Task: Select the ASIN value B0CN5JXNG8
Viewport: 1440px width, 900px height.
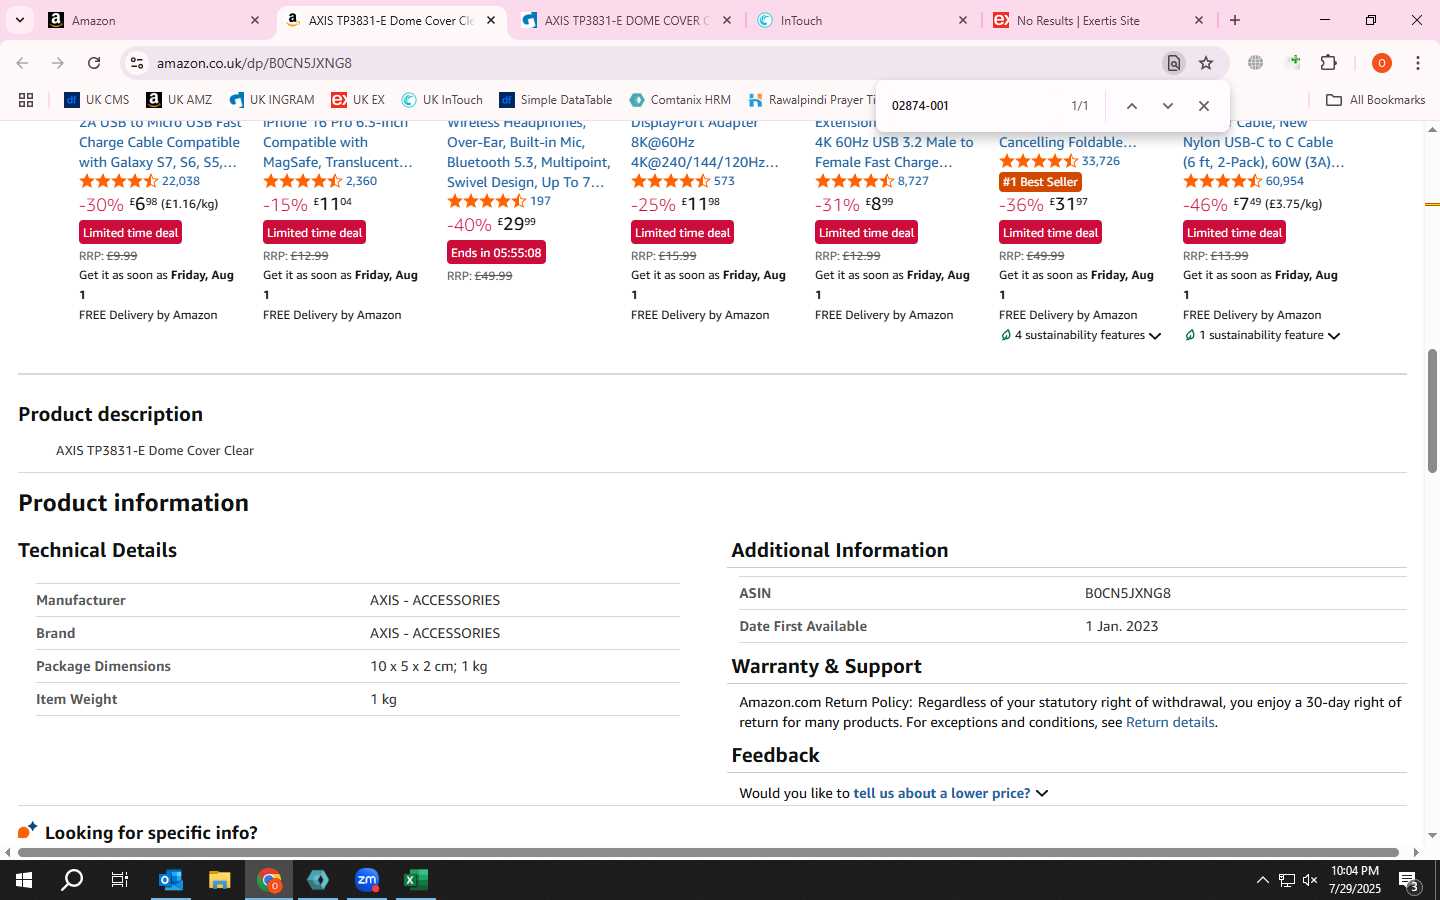Action: point(1128,593)
